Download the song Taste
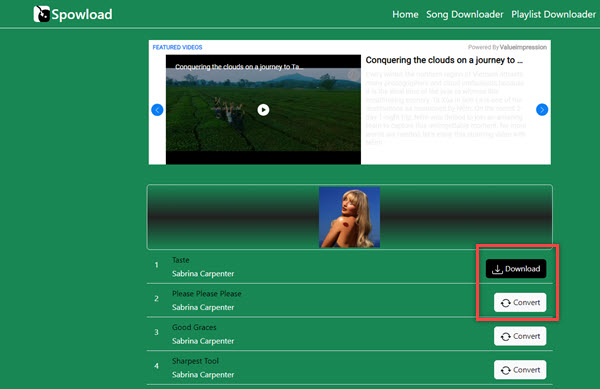Viewport: 600px width, 389px height. pyautogui.click(x=516, y=269)
